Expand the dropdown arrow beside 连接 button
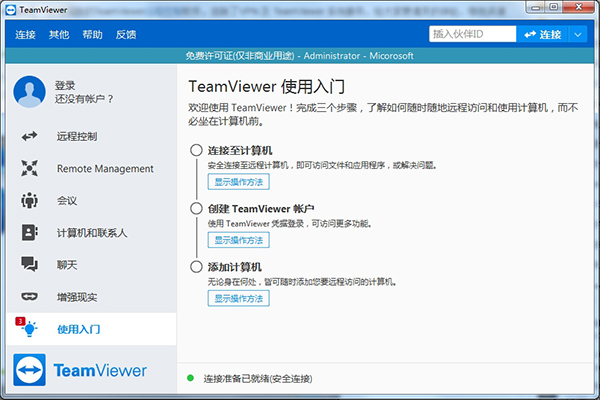Image resolution: width=600 pixels, height=400 pixels. [578, 34]
